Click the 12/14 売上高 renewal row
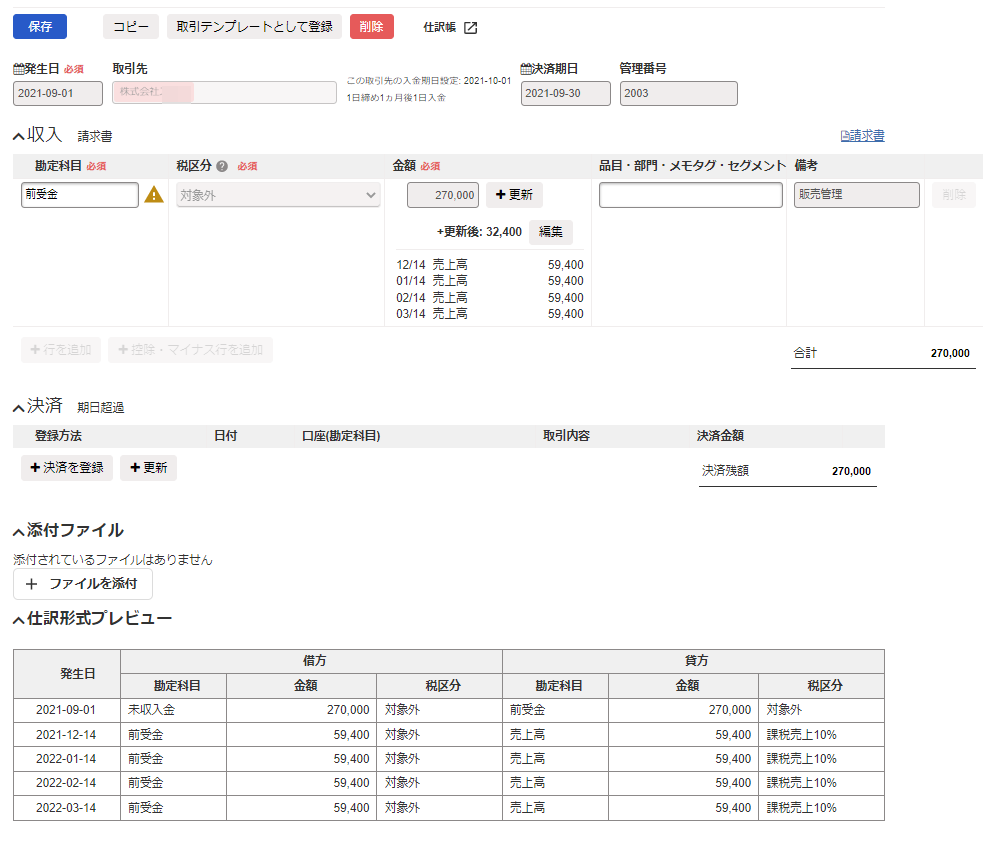Screen dimensions: 1002x841 [489, 265]
